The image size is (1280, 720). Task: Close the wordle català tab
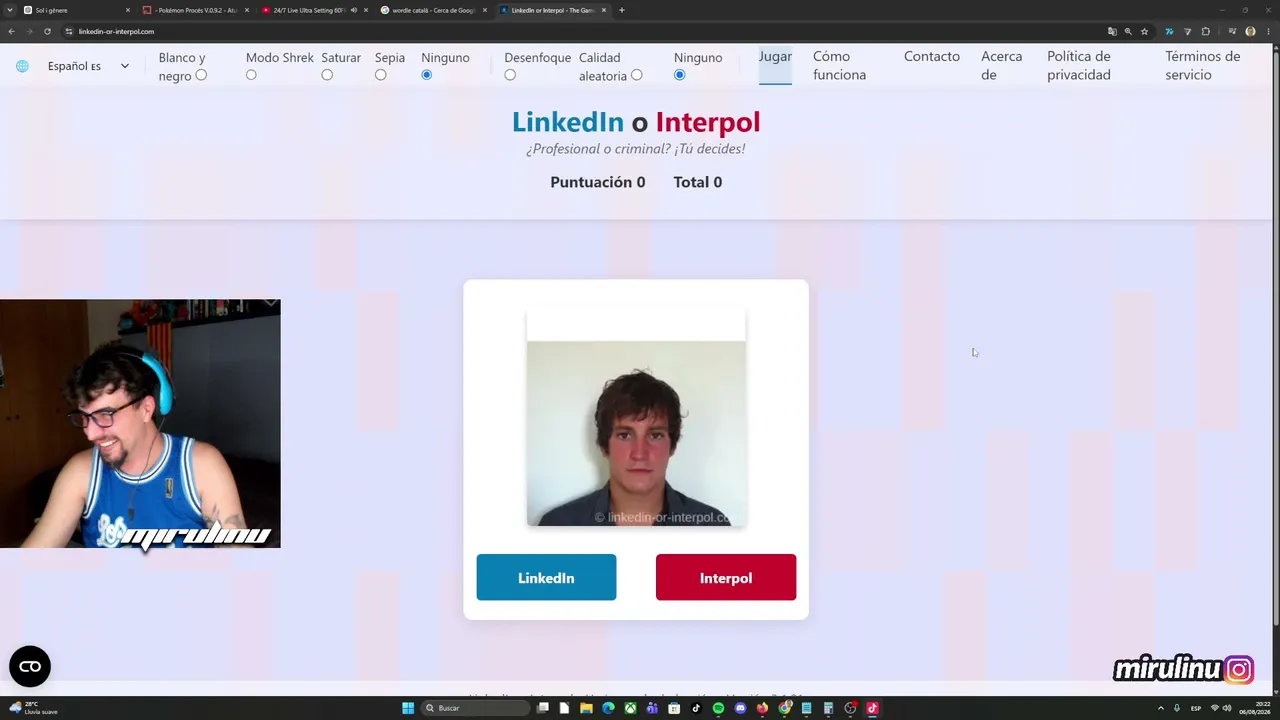(x=485, y=10)
